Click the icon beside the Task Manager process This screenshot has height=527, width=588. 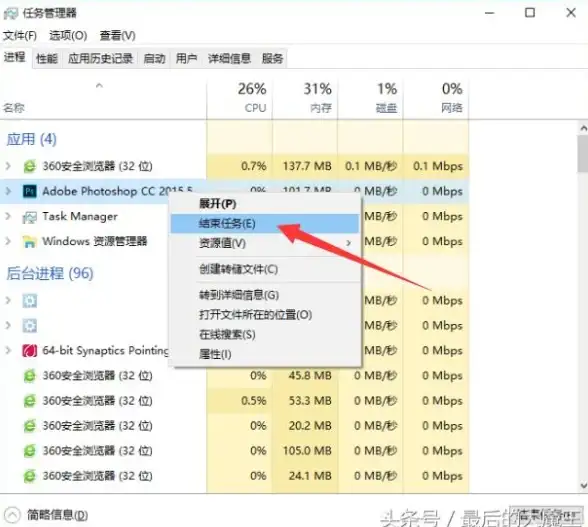click(x=30, y=217)
